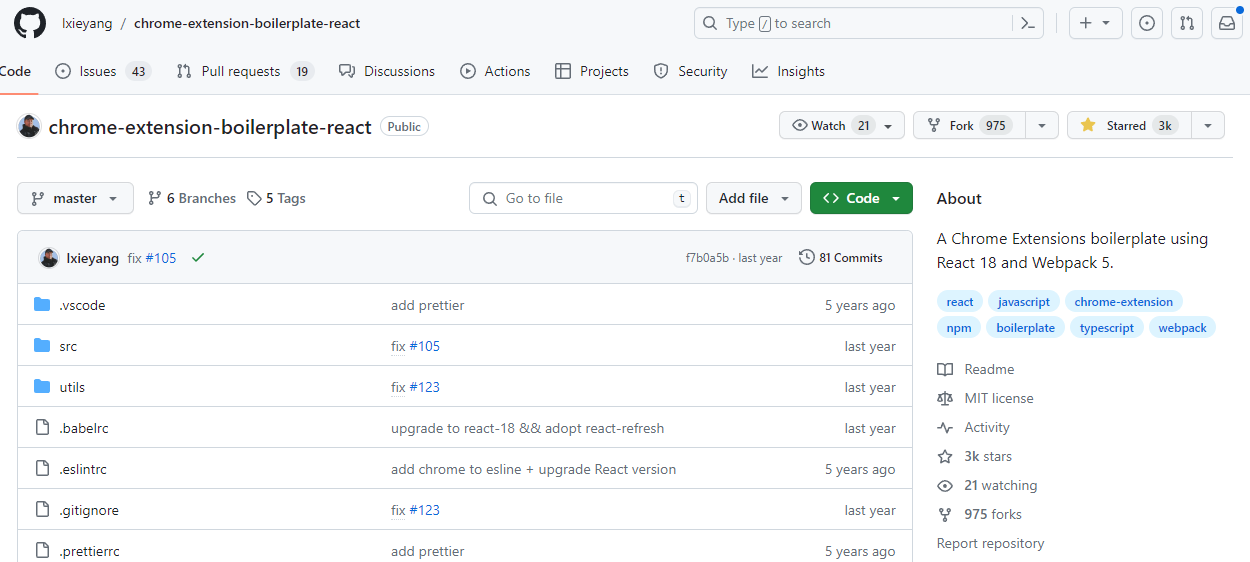Open the Security tab

[690, 72]
